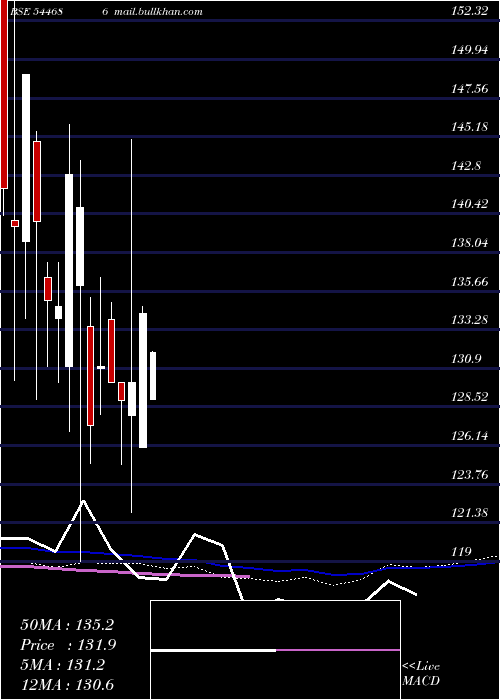Click the 147.56 price axis label
The height and width of the screenshot is (700, 500).
click(x=469, y=89)
